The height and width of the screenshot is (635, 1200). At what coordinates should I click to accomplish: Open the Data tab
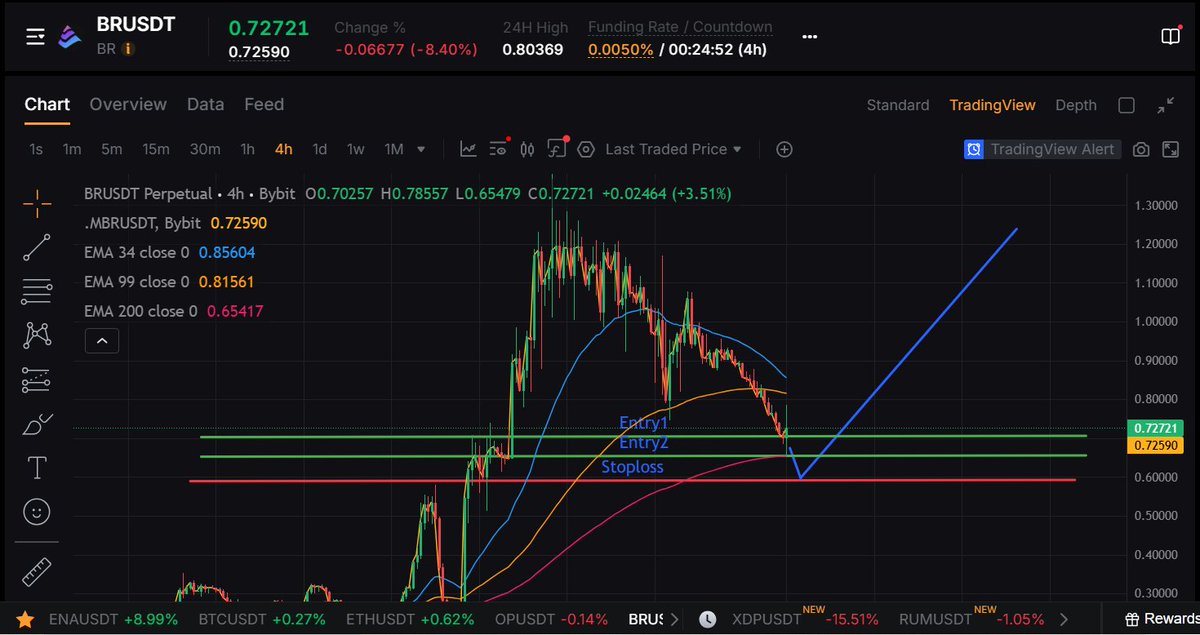(205, 104)
